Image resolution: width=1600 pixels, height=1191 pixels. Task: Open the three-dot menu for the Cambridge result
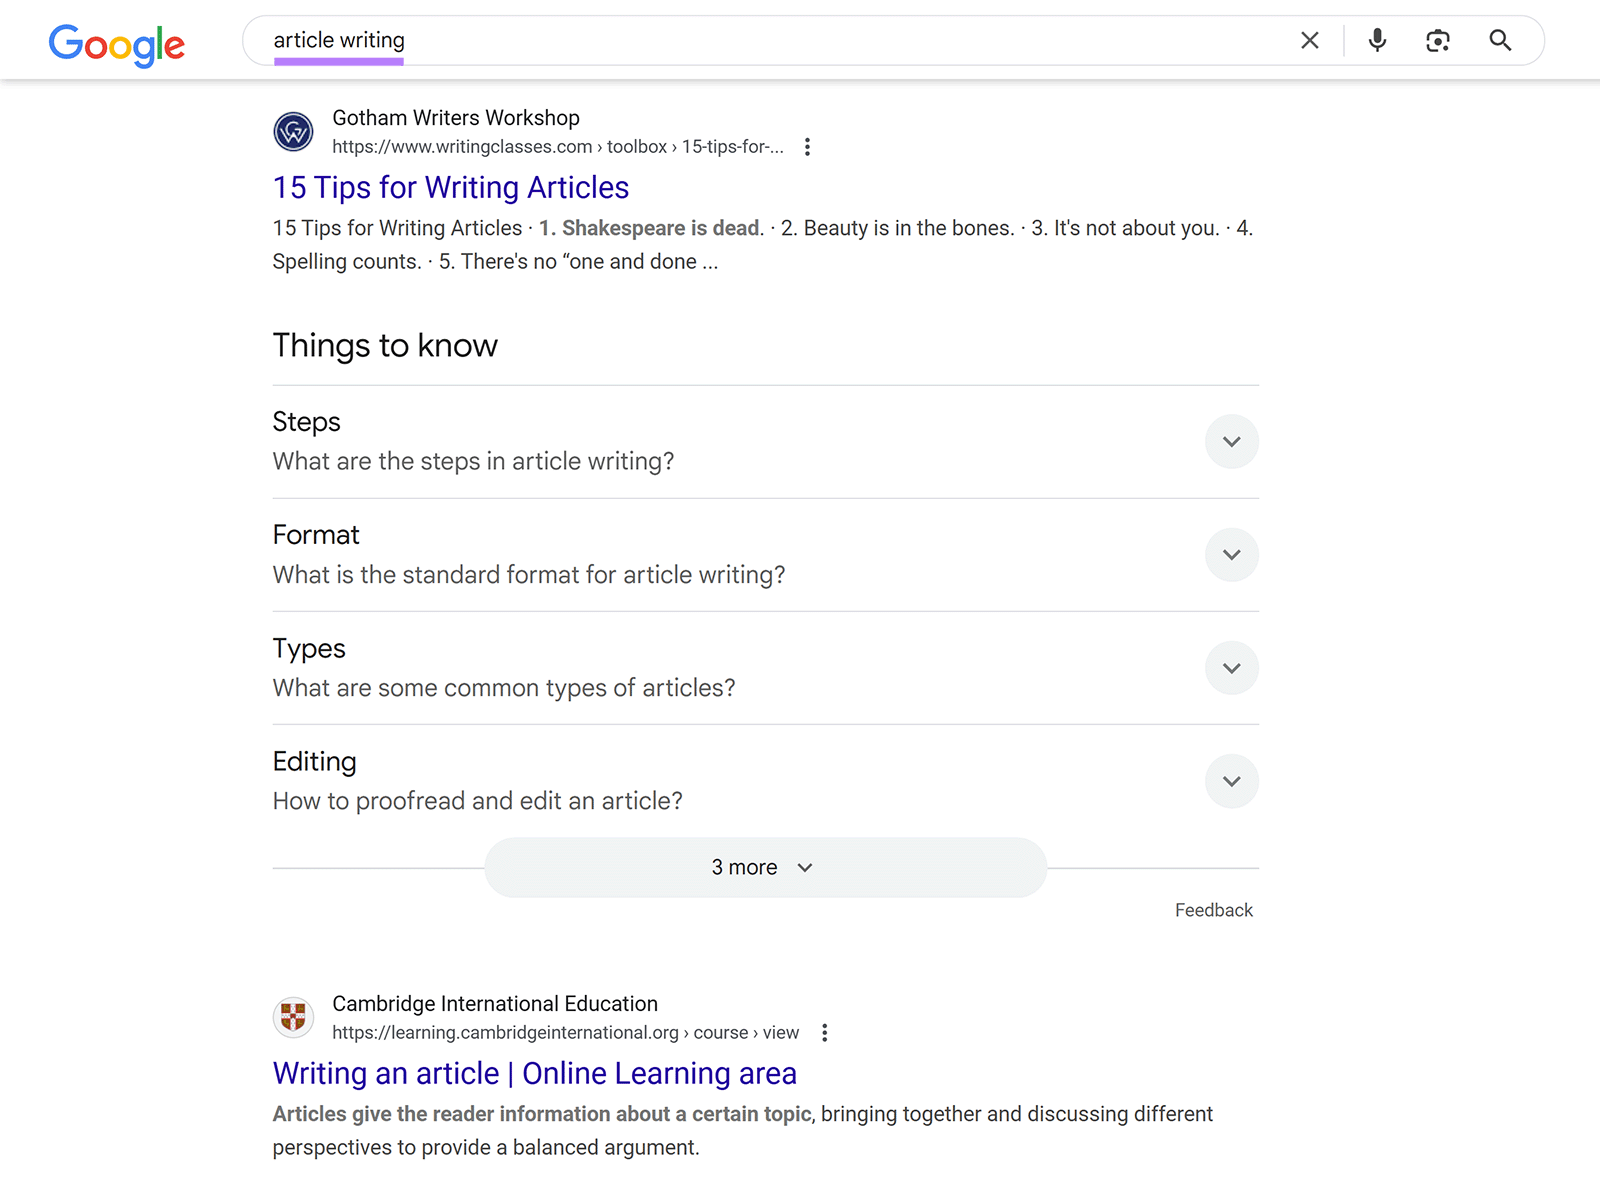point(824,1032)
